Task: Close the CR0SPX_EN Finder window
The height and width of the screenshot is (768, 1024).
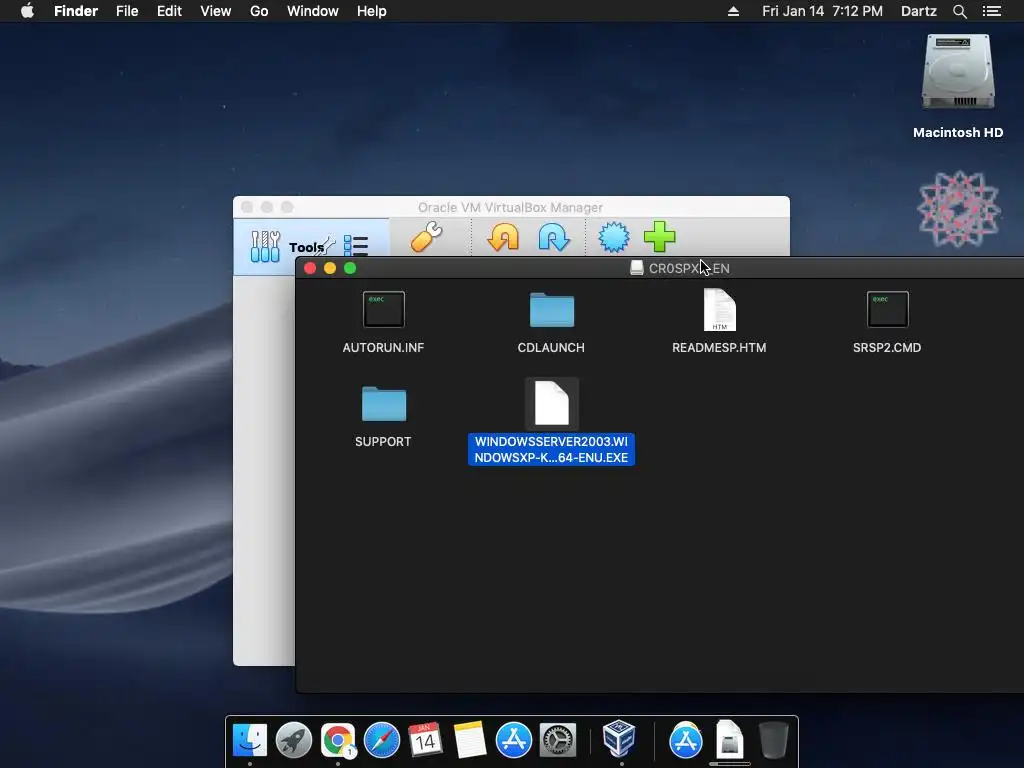Action: coord(310,268)
